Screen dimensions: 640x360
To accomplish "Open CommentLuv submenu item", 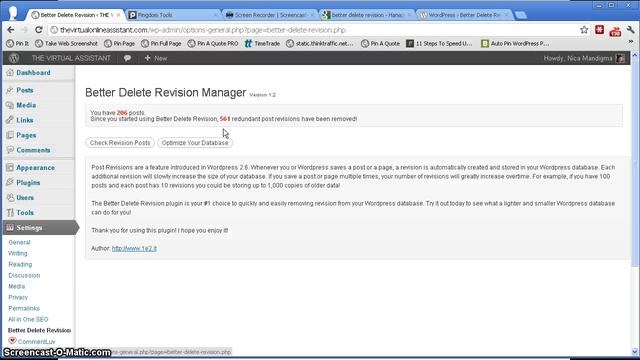I will click(x=36, y=342).
